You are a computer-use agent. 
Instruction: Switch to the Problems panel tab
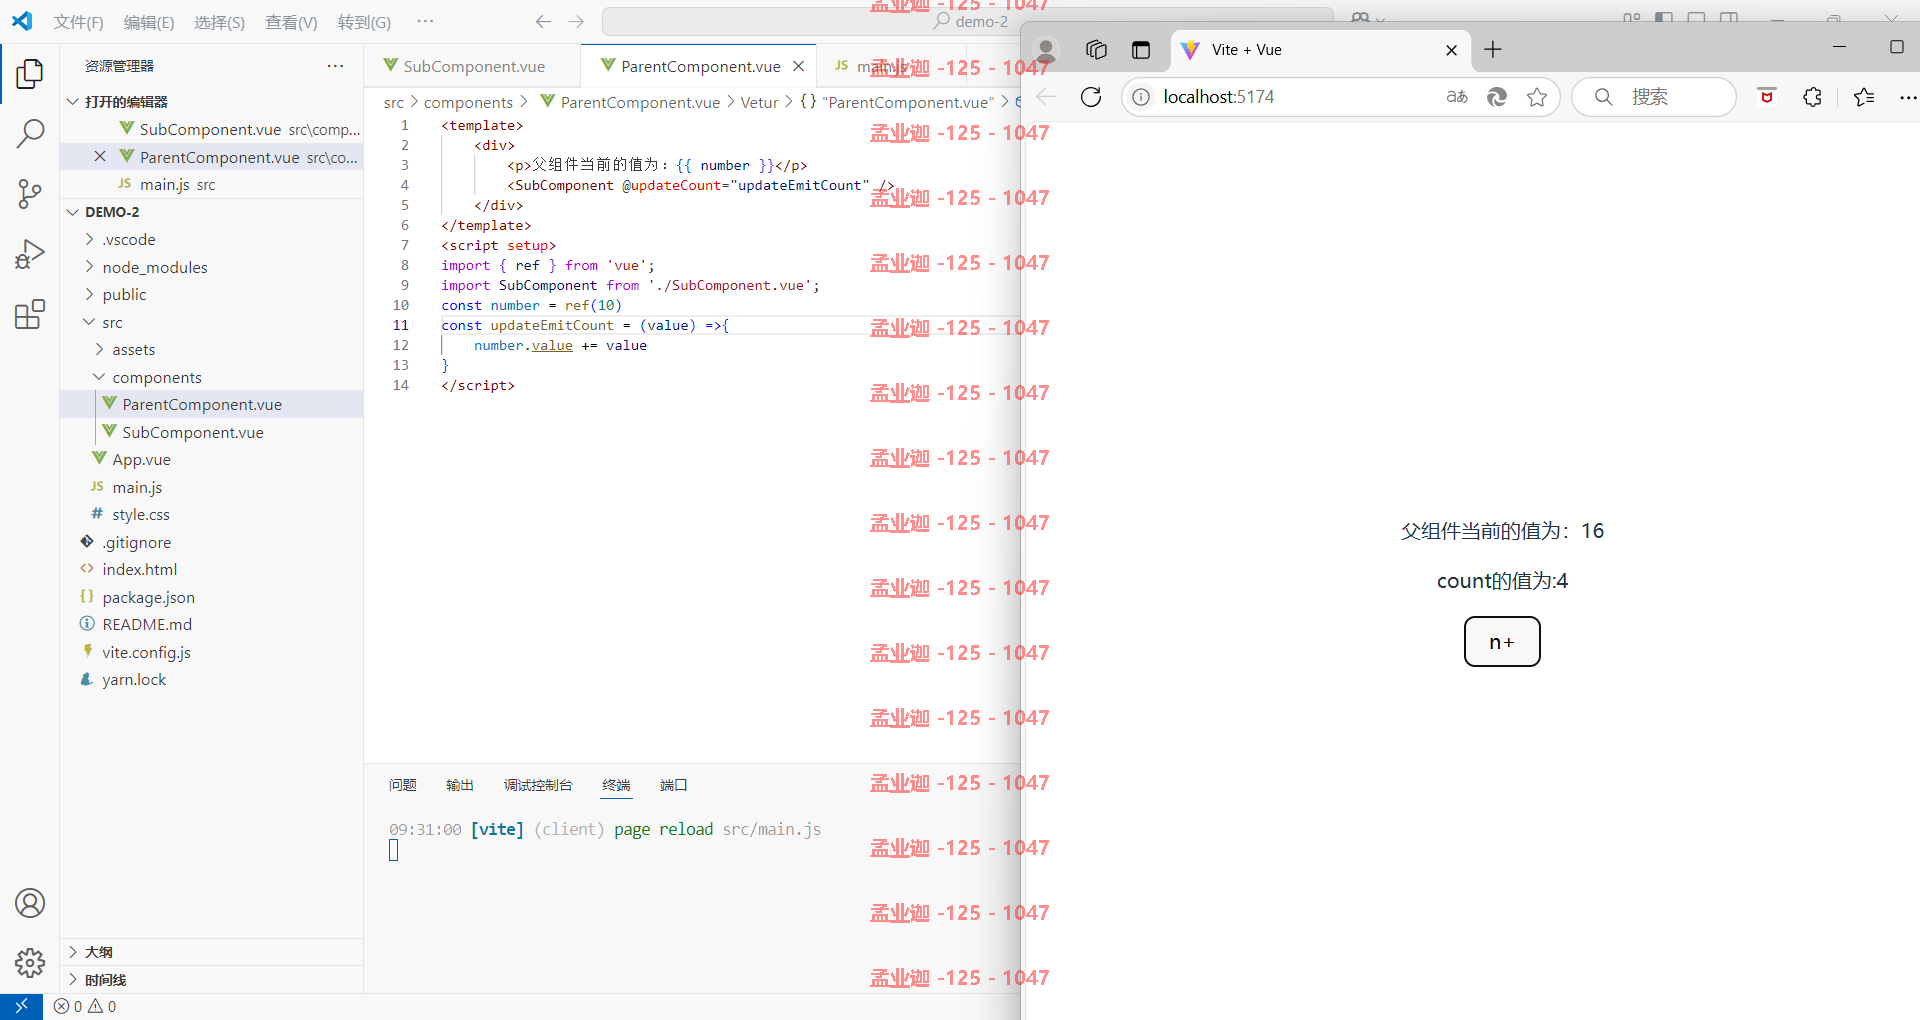pos(403,785)
